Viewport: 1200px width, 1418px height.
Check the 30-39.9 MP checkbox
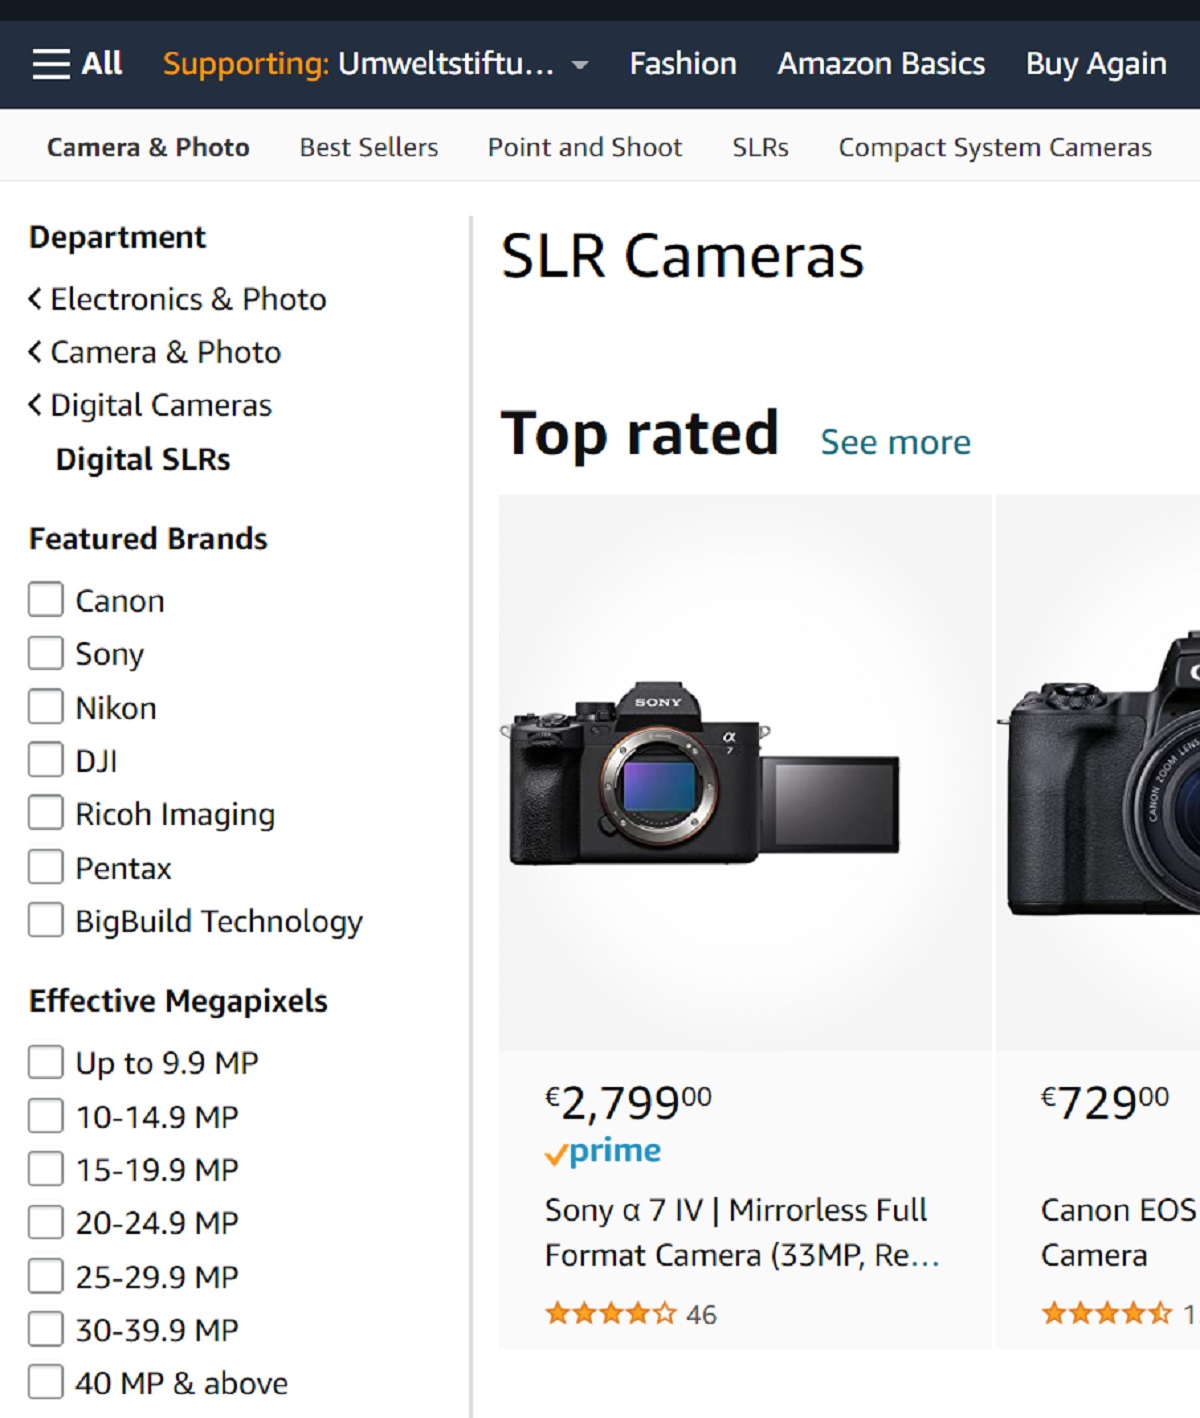tap(45, 1329)
